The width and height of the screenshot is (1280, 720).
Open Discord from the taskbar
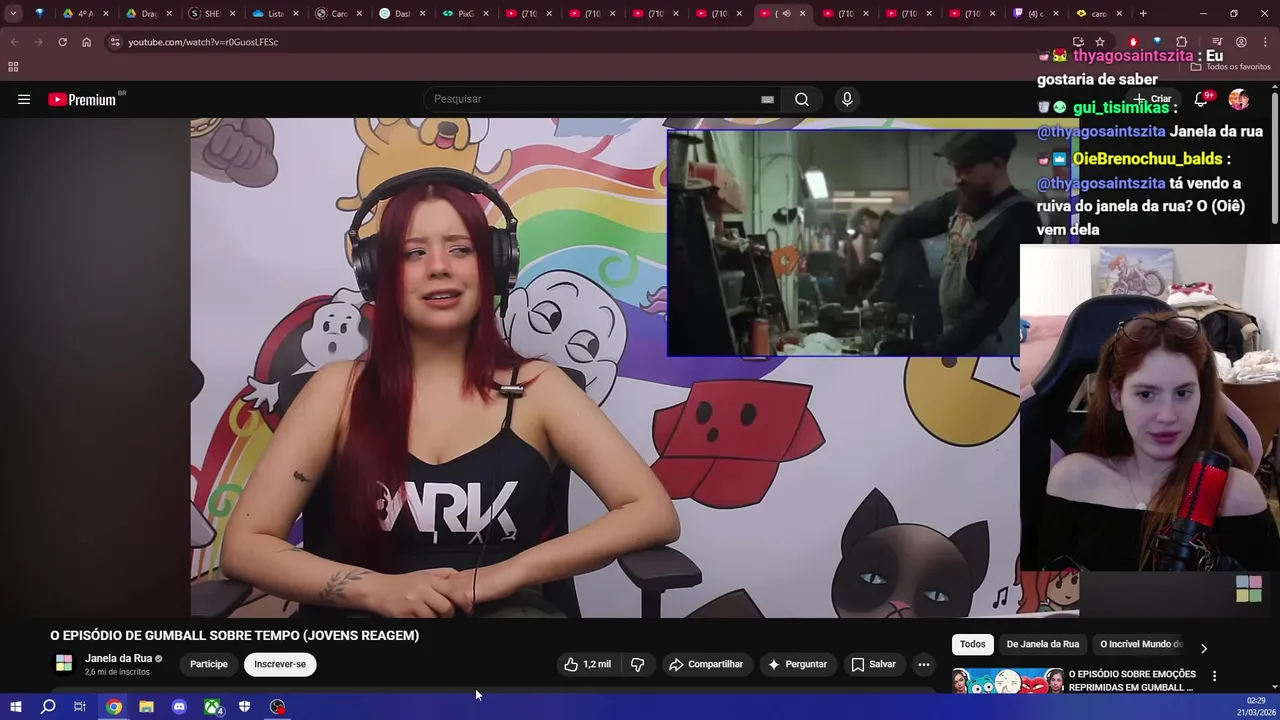tap(179, 707)
